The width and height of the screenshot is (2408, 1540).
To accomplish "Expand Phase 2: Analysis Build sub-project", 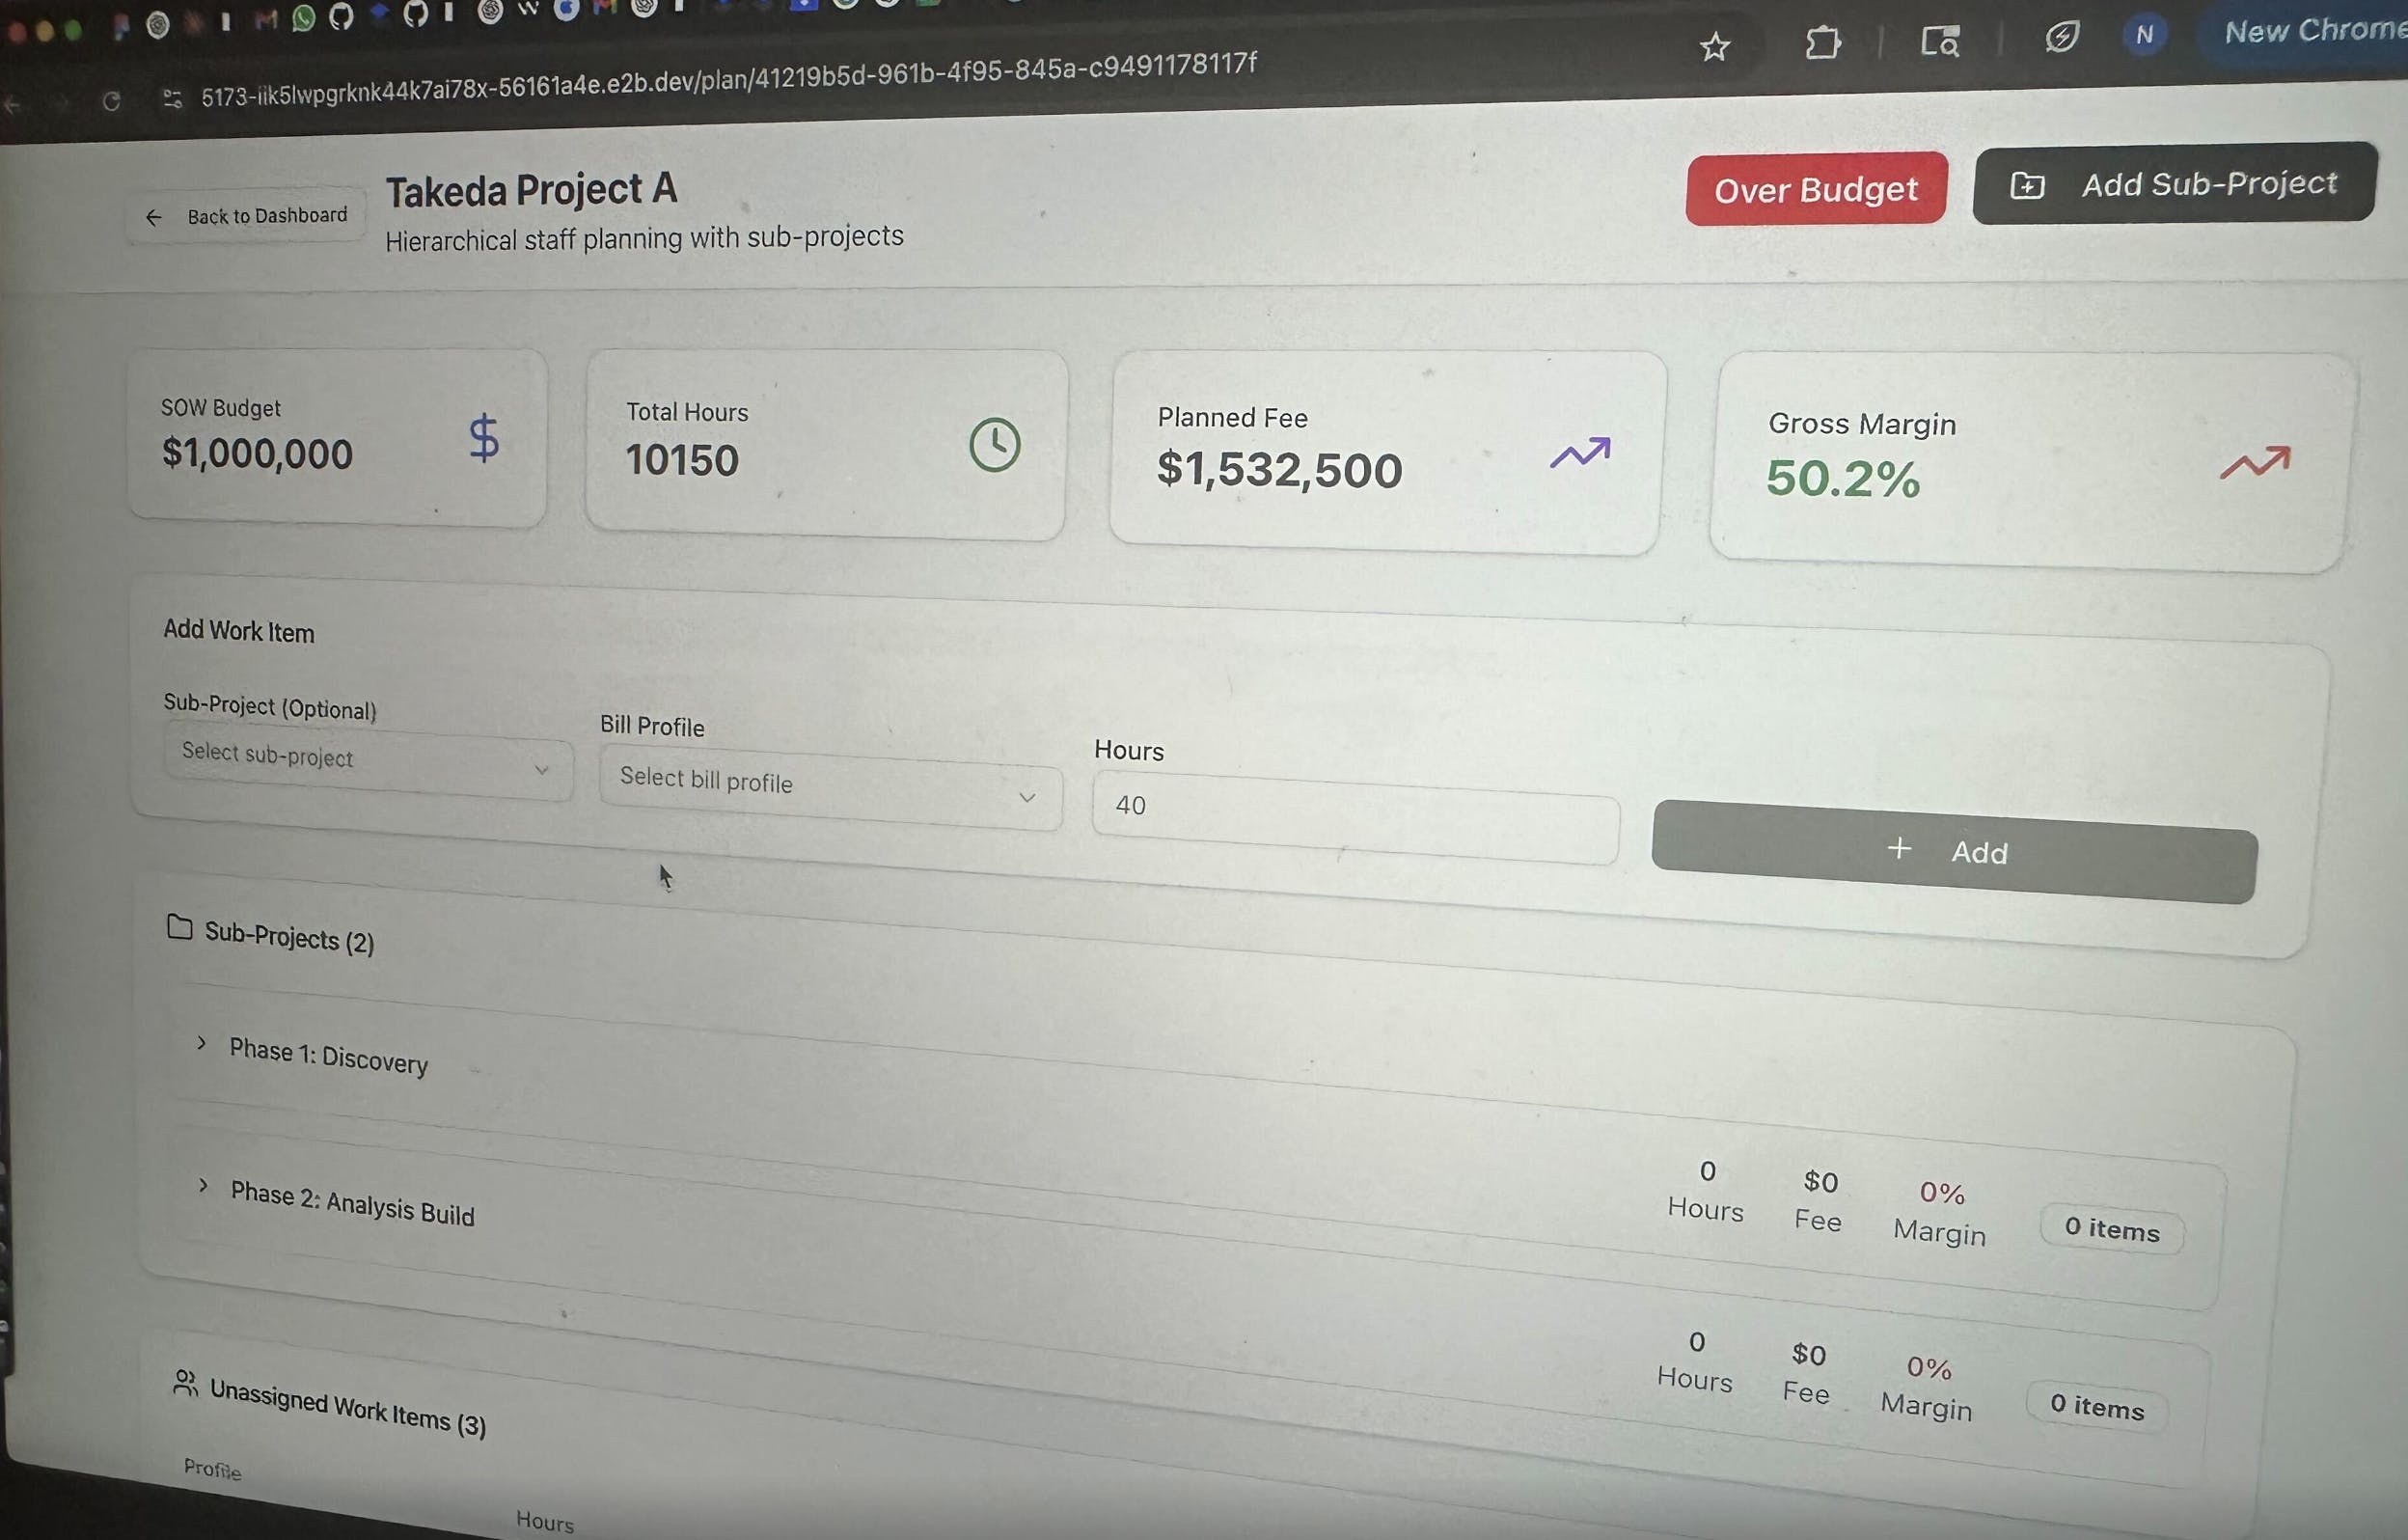I will pos(203,1185).
